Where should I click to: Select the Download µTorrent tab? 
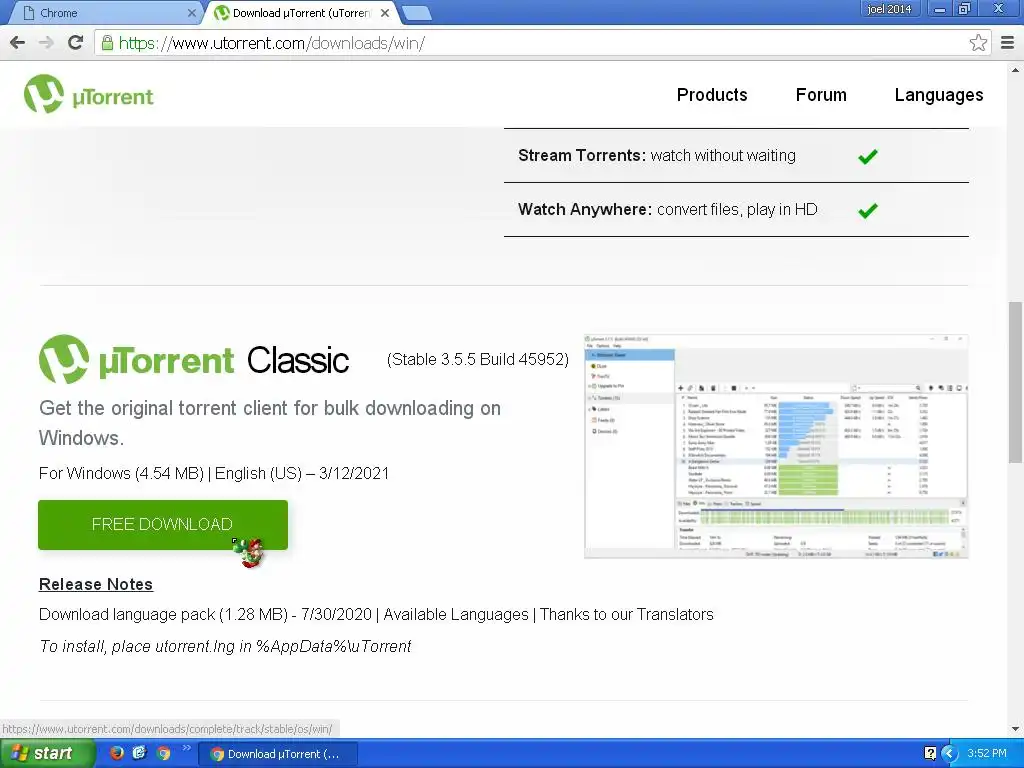pyautogui.click(x=302, y=13)
